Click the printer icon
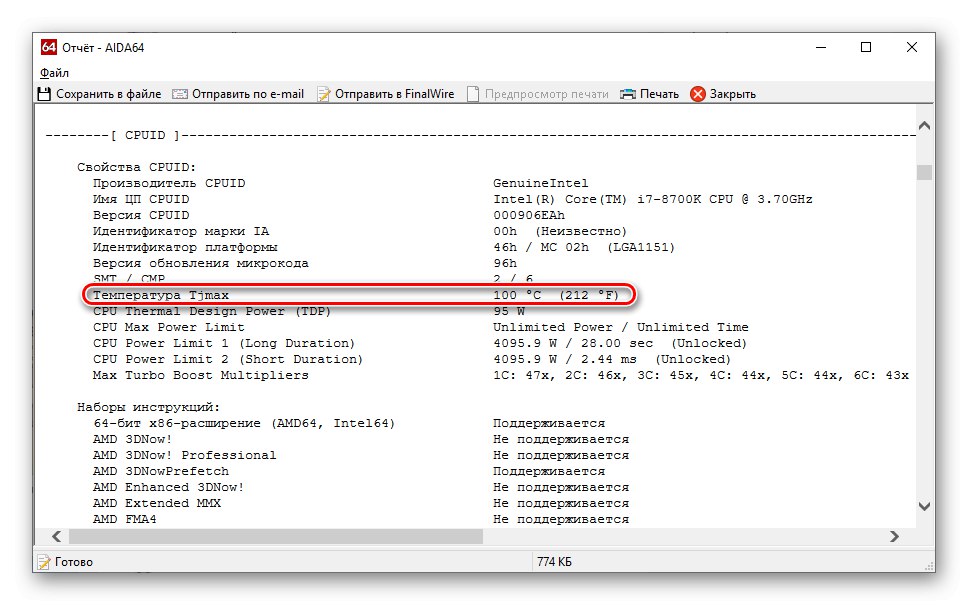968x605 pixels. pyautogui.click(x=627, y=94)
